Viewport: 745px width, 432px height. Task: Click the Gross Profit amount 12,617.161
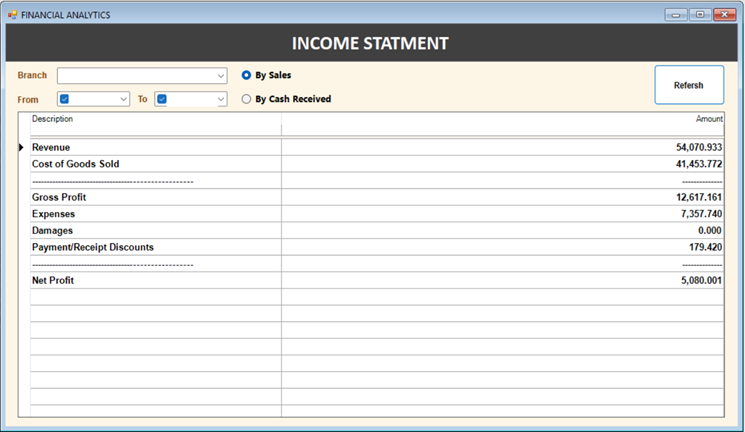click(x=699, y=197)
